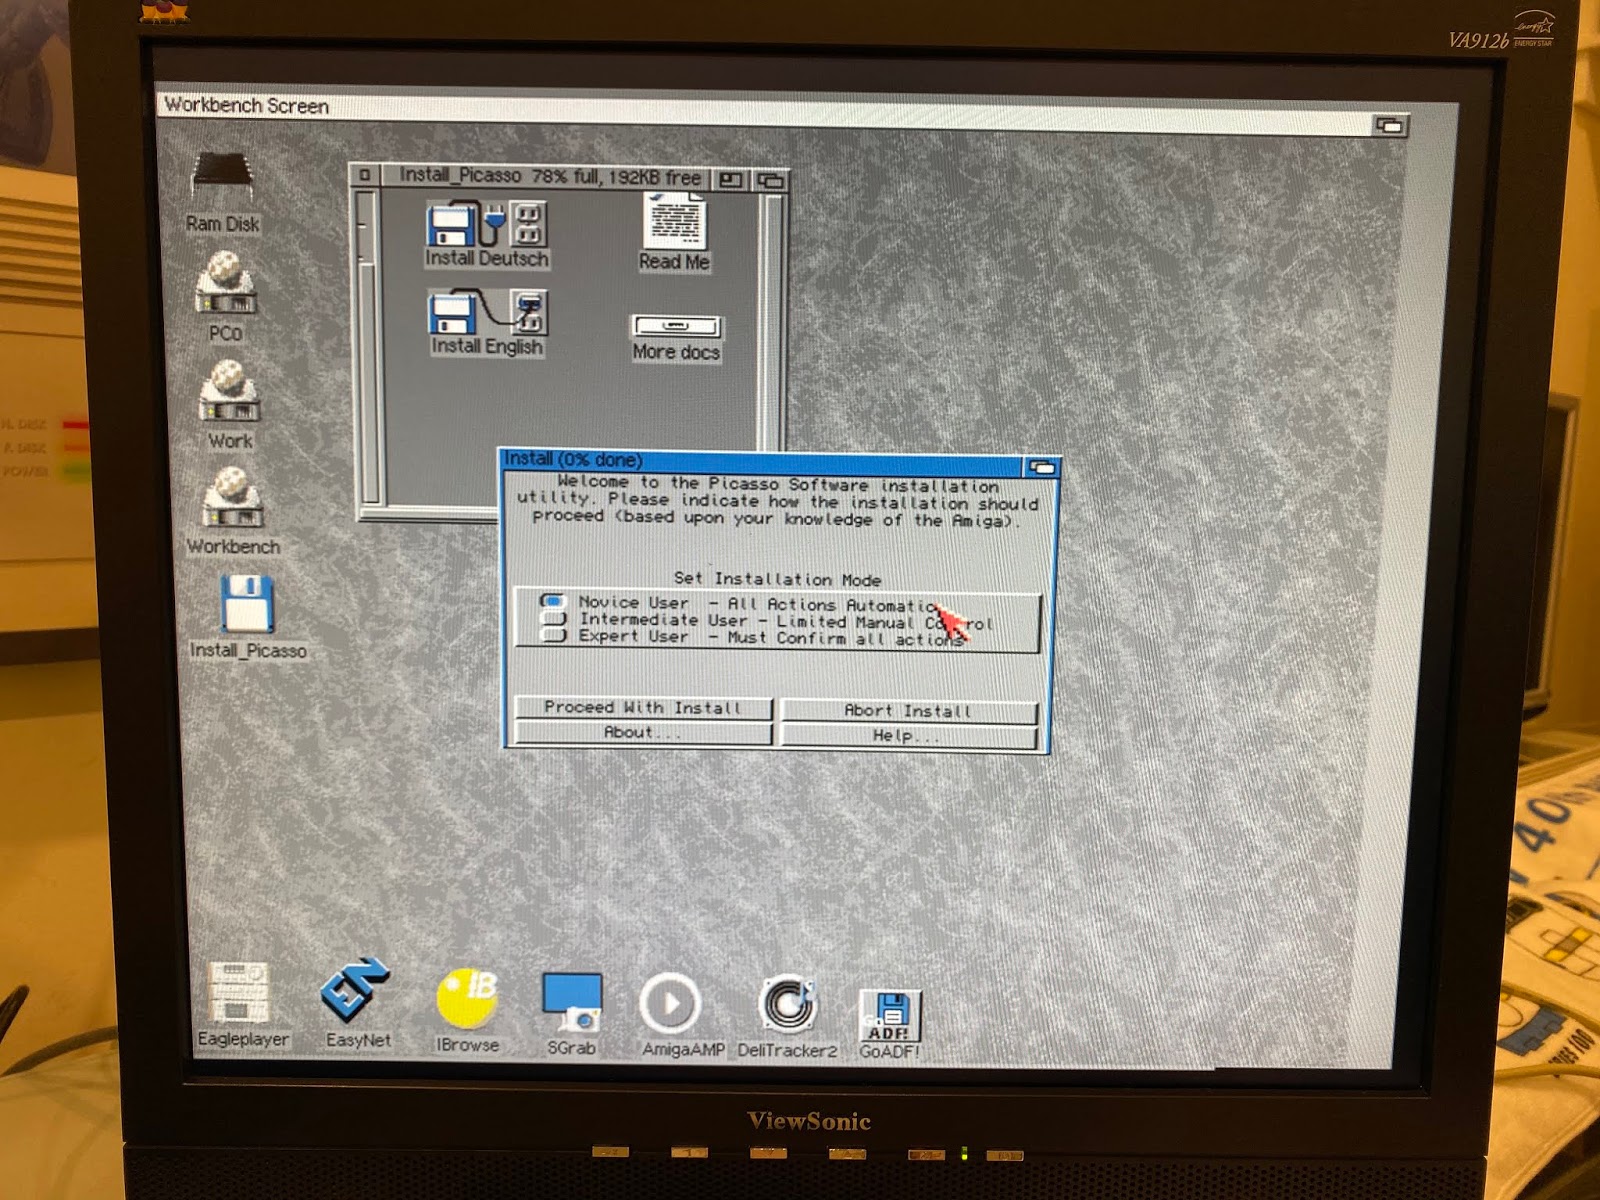Select Expert User radio option
Image resolution: width=1600 pixels, height=1200 pixels.
(x=553, y=635)
